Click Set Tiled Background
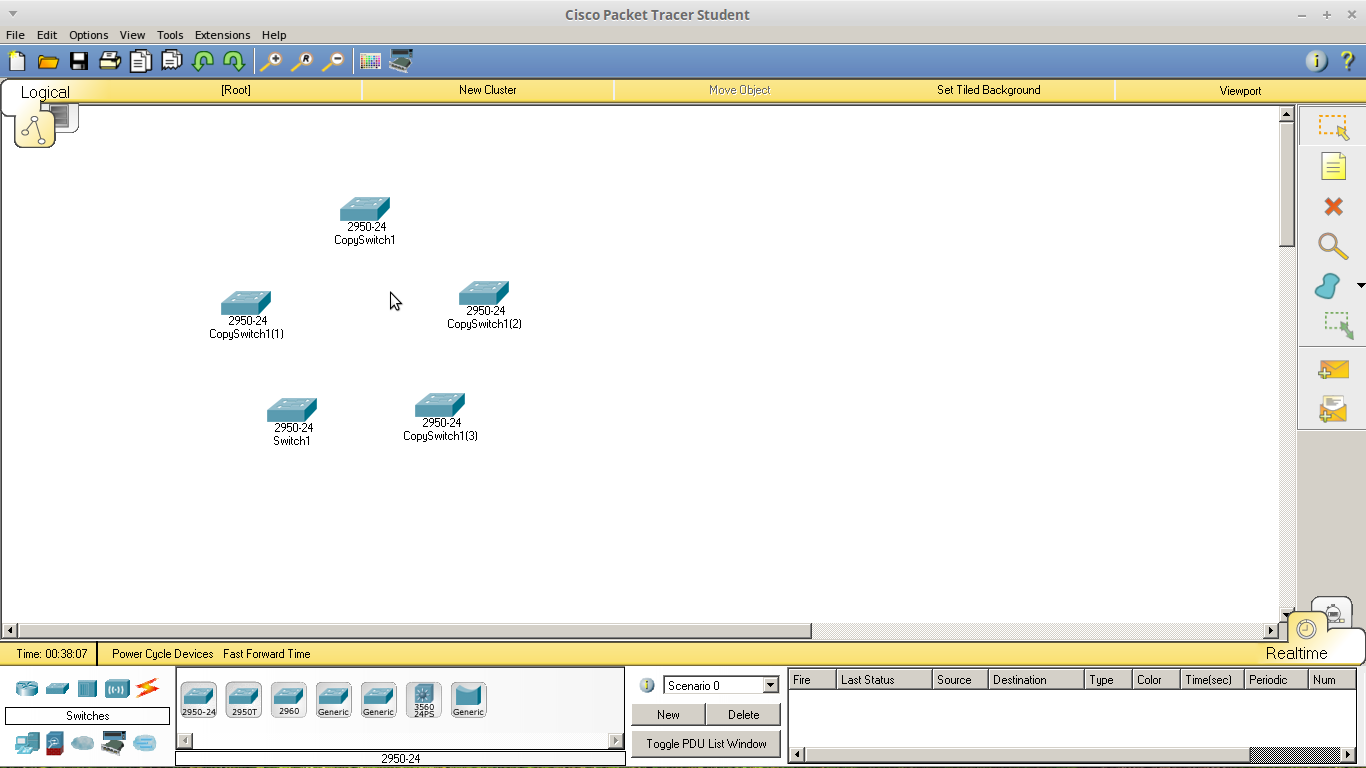The height and width of the screenshot is (768, 1366). (x=988, y=90)
